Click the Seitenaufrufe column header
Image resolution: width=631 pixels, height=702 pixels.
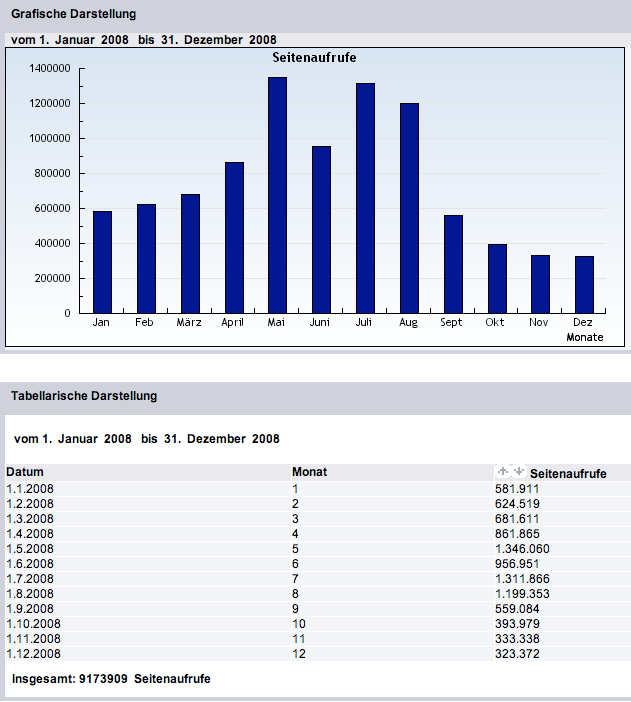point(568,473)
